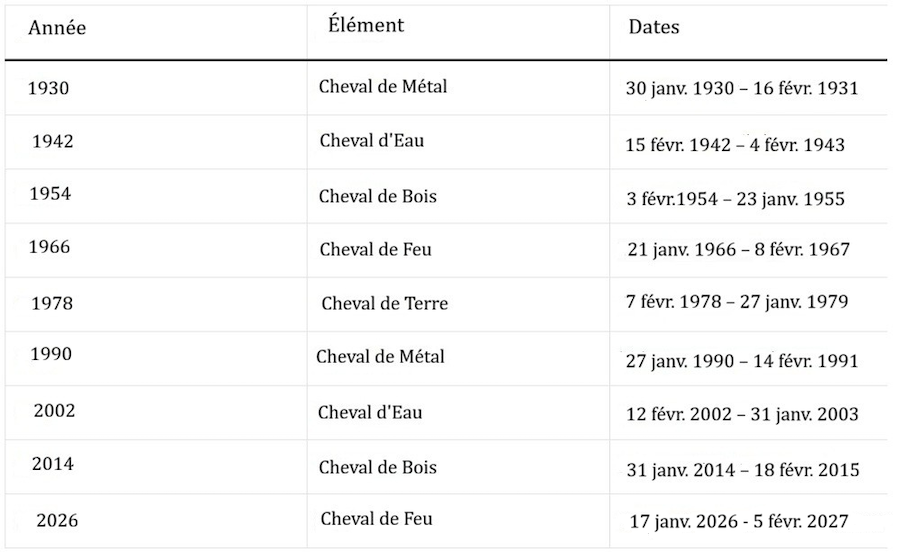This screenshot has width=900, height=552.
Task: Select the 1978 year cell
Action: (x=52, y=303)
